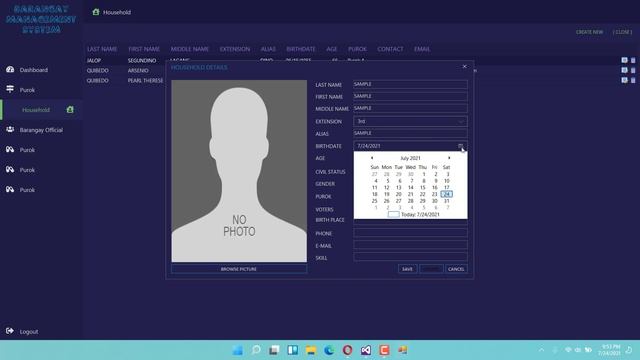
Task: Select July 10 in the calendar
Action: click(x=447, y=181)
